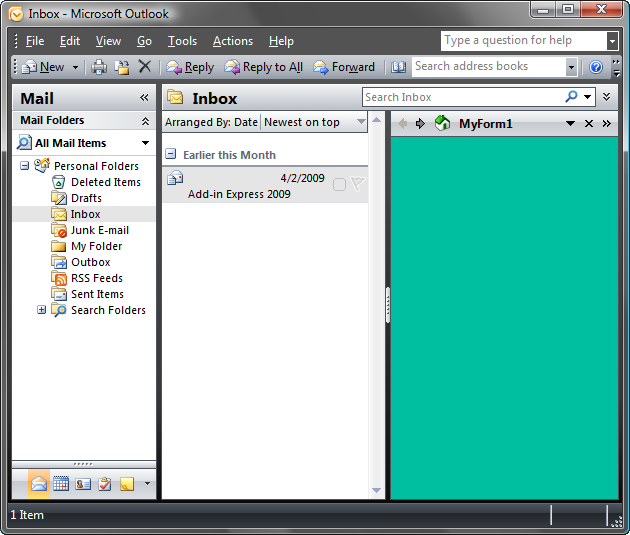Image resolution: width=630 pixels, height=535 pixels.
Task: Switch to Calendar via its icon
Action: click(x=61, y=484)
